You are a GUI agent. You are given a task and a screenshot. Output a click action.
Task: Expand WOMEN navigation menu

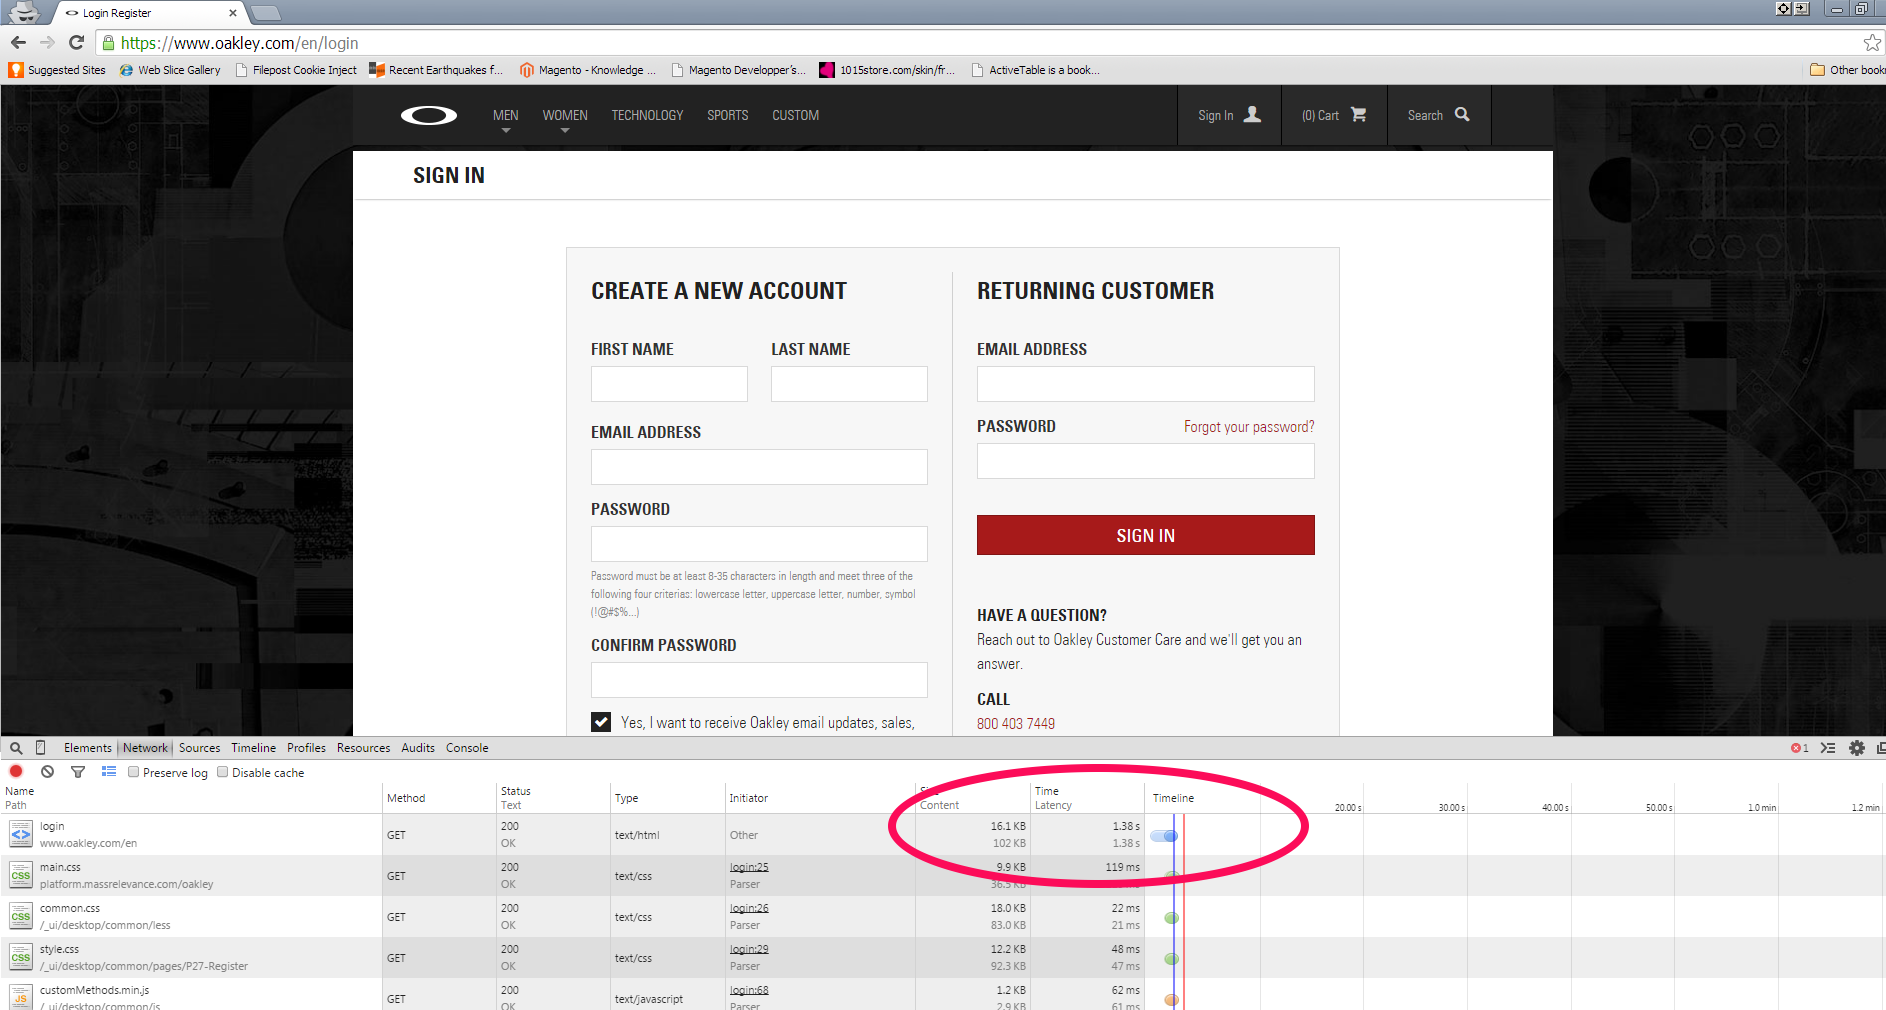(x=565, y=116)
